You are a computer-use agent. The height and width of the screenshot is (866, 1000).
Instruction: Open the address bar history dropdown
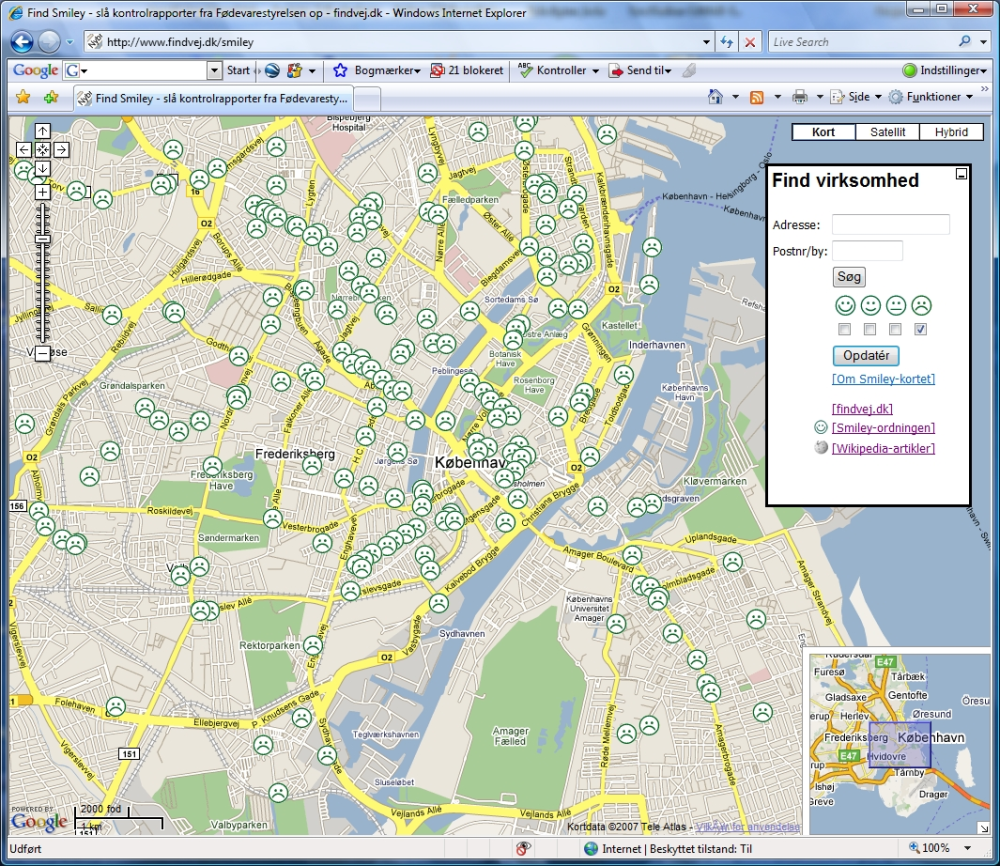pyautogui.click(x=706, y=42)
